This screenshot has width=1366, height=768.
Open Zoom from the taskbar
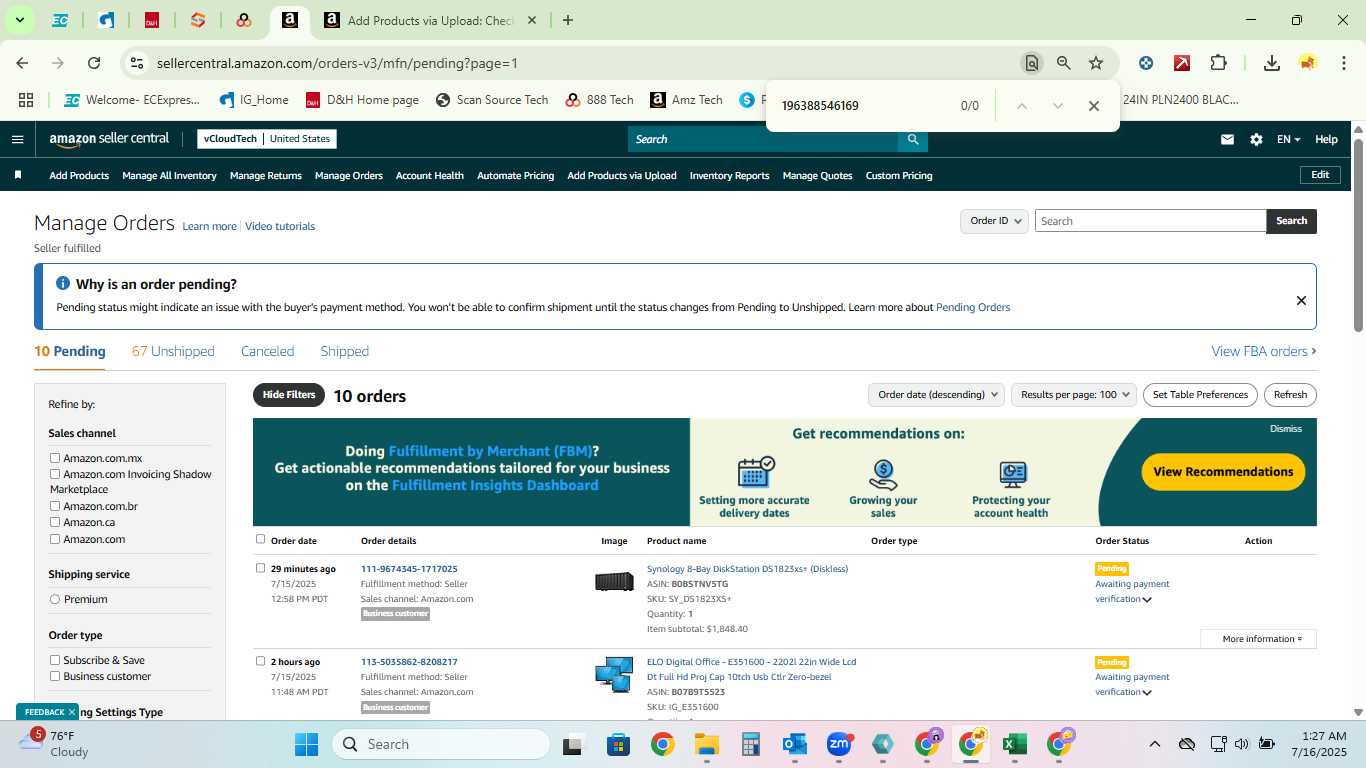tap(839, 744)
